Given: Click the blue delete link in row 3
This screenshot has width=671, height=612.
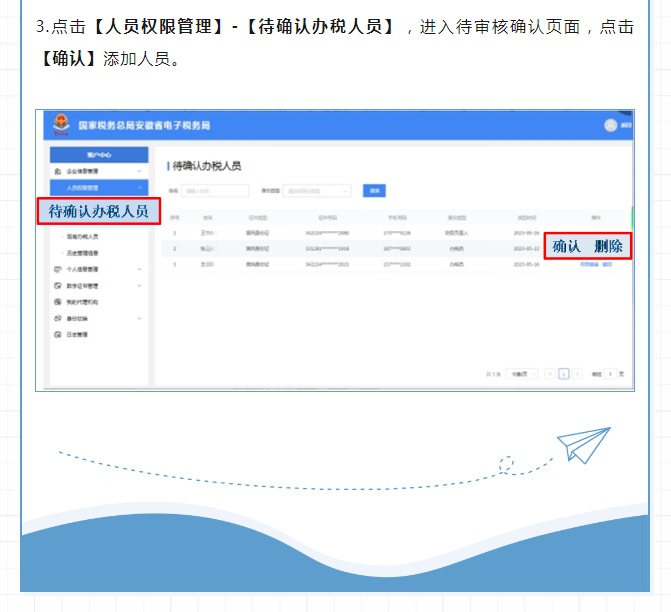Looking at the screenshot, I should [607, 264].
